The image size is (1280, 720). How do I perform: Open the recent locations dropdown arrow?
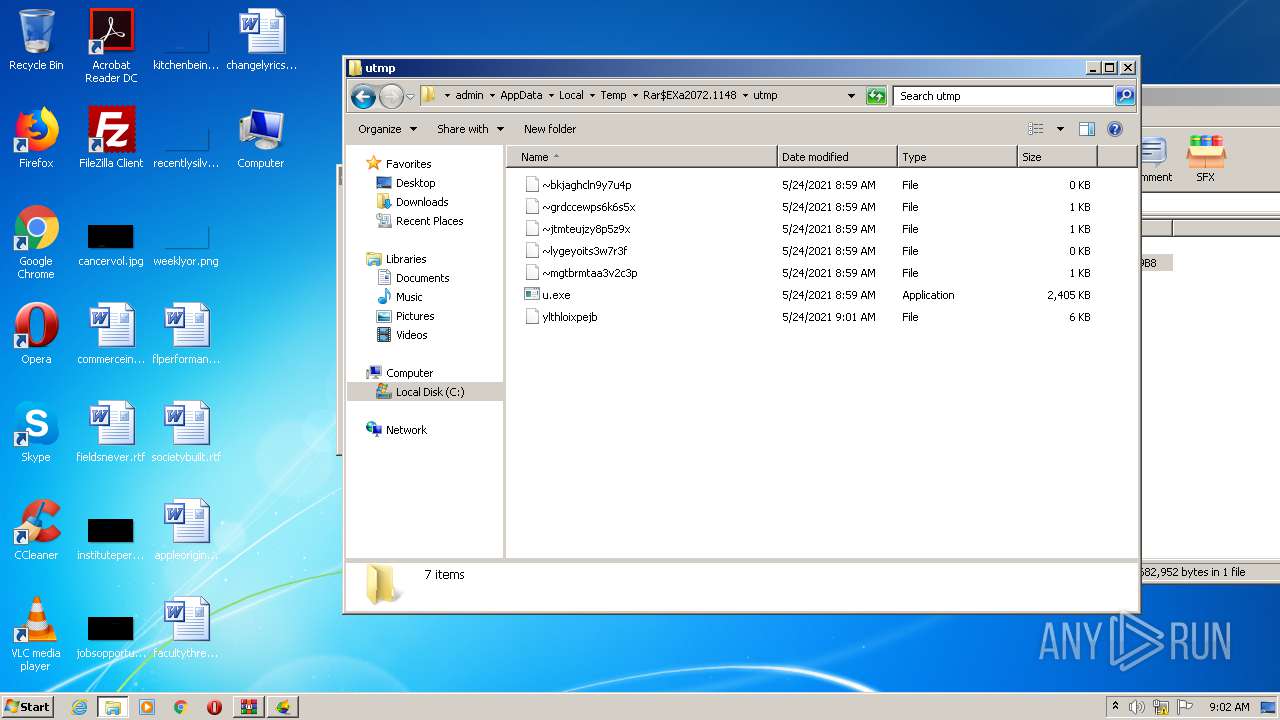pyautogui.click(x=410, y=96)
